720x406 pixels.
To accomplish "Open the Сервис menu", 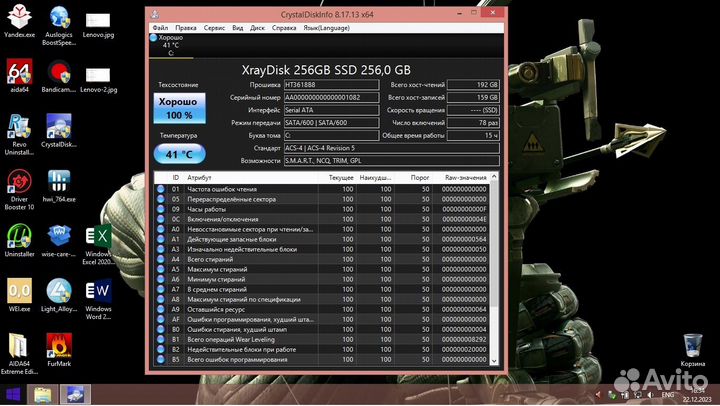I will coord(214,28).
